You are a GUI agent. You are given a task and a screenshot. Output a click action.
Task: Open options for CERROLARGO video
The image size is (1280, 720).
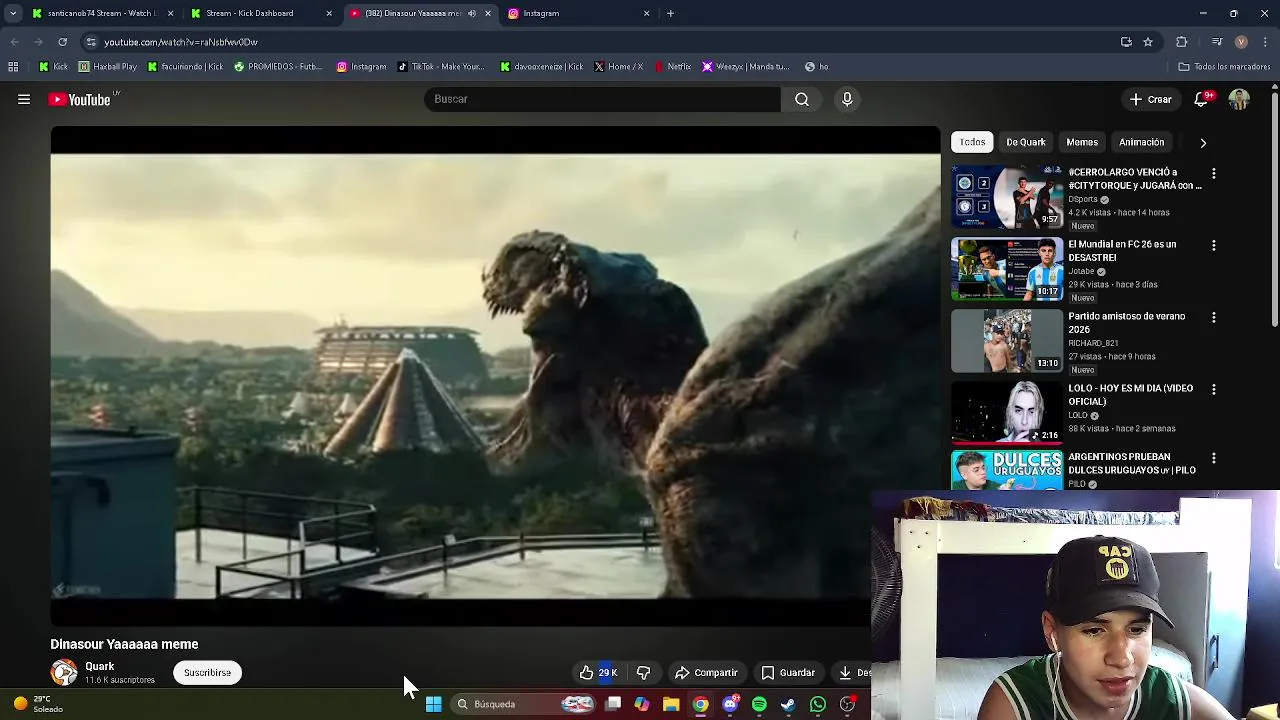tap(1214, 173)
